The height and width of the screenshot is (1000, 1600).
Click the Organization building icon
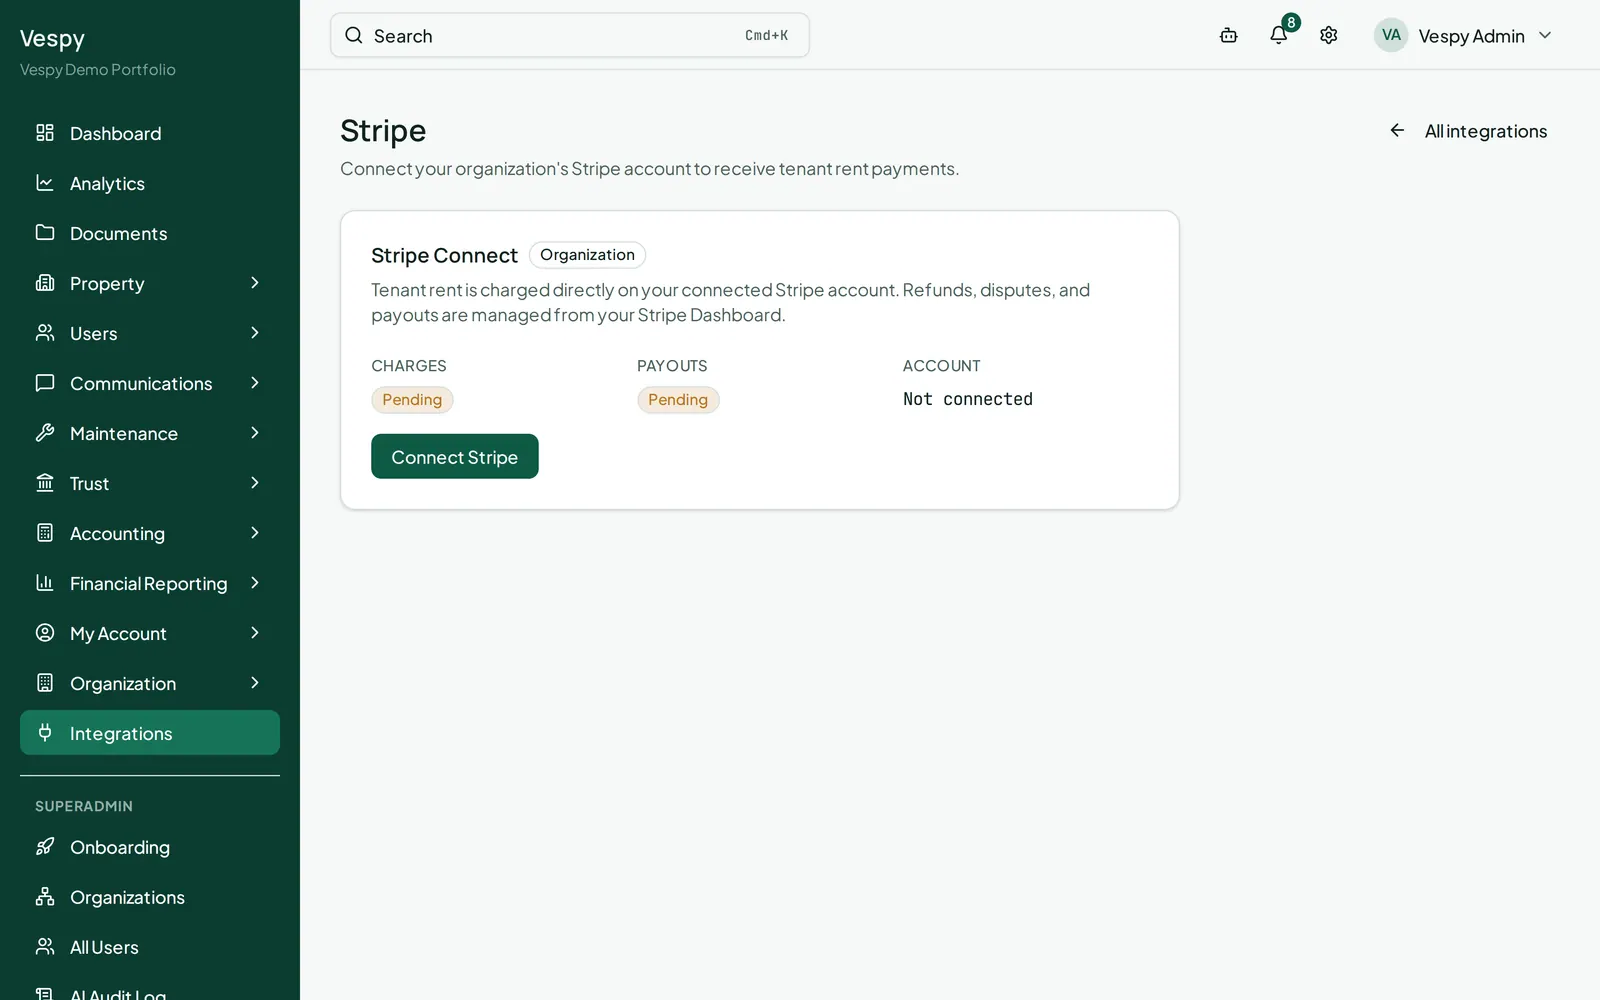point(45,683)
